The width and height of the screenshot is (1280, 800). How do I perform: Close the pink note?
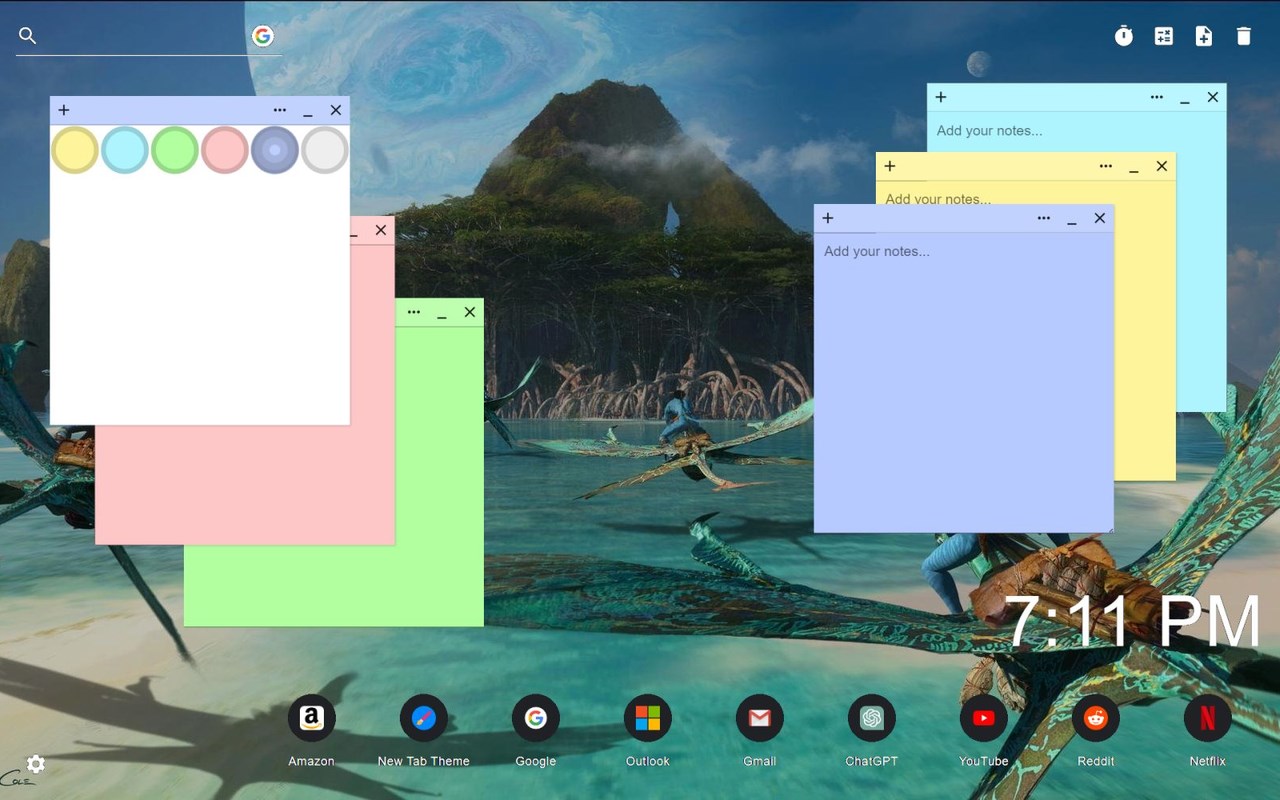pyautogui.click(x=381, y=230)
